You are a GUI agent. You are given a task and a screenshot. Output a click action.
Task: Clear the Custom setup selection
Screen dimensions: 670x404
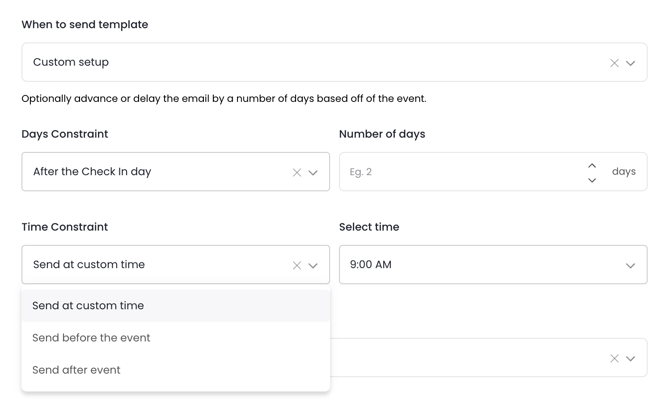click(x=614, y=63)
